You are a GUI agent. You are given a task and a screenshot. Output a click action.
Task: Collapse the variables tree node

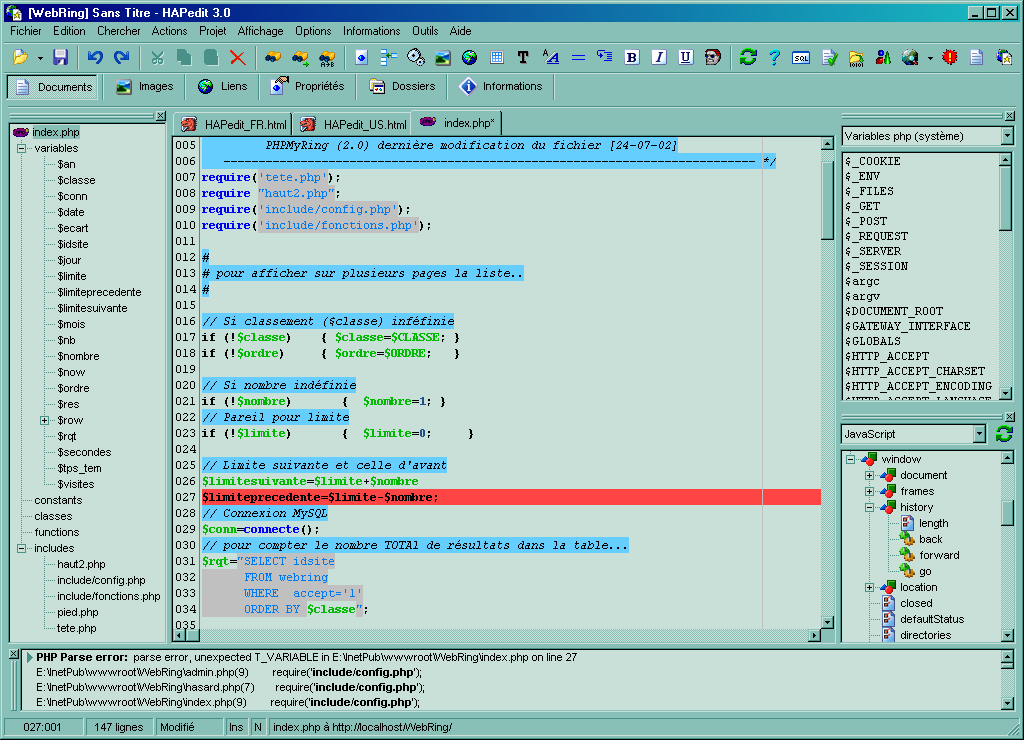point(22,148)
